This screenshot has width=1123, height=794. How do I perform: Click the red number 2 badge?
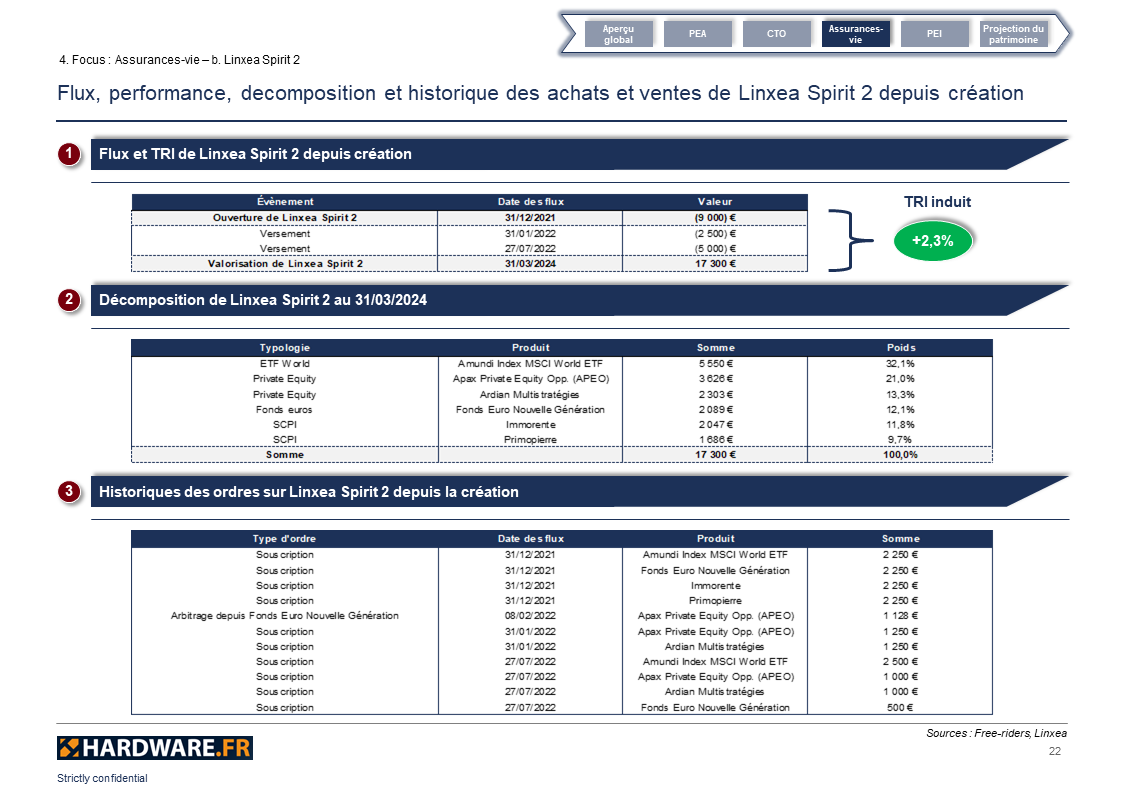click(69, 299)
